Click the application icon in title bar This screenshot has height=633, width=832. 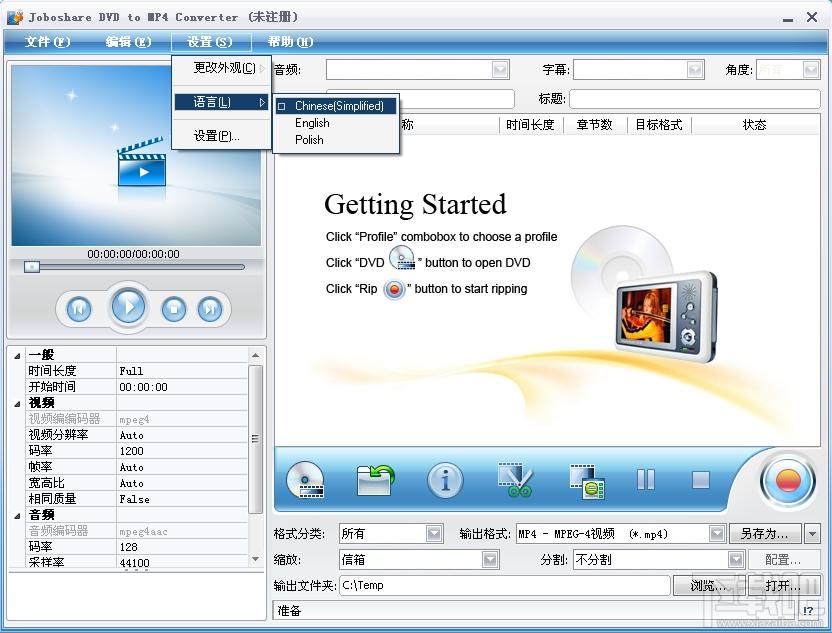15,17
